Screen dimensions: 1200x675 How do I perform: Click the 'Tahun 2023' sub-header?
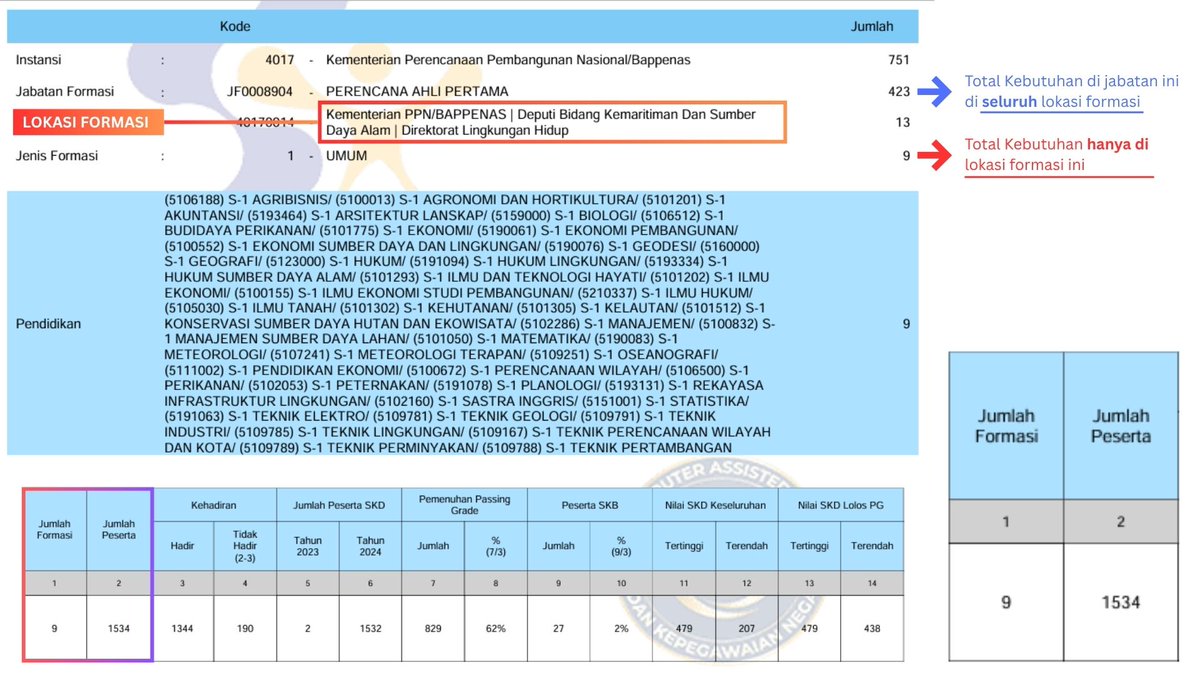[308, 546]
